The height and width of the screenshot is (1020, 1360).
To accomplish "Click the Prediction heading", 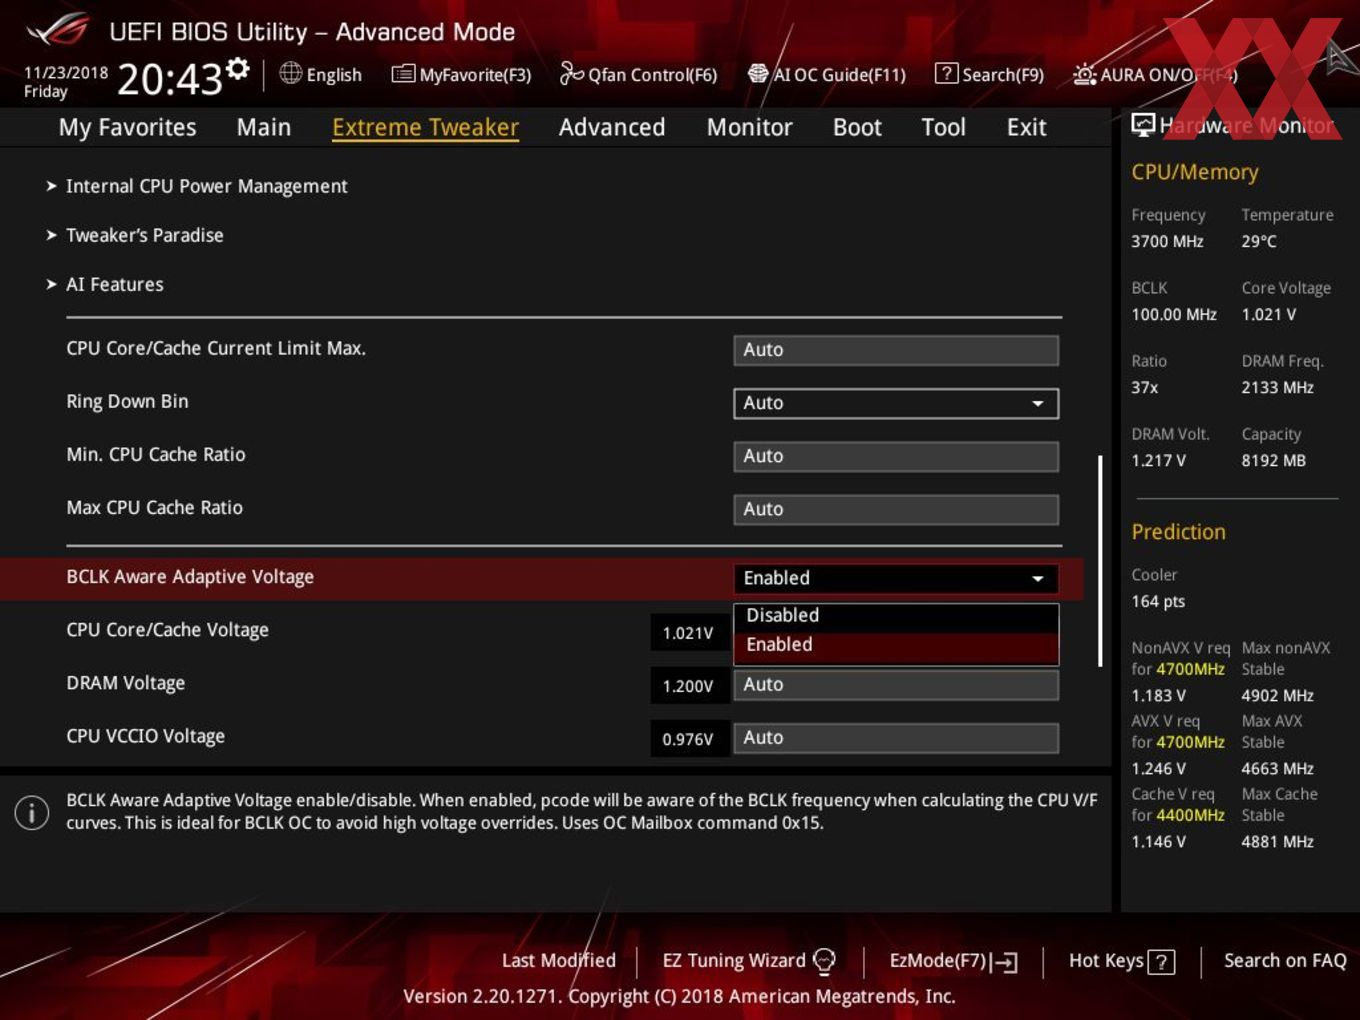I will coord(1178,532).
